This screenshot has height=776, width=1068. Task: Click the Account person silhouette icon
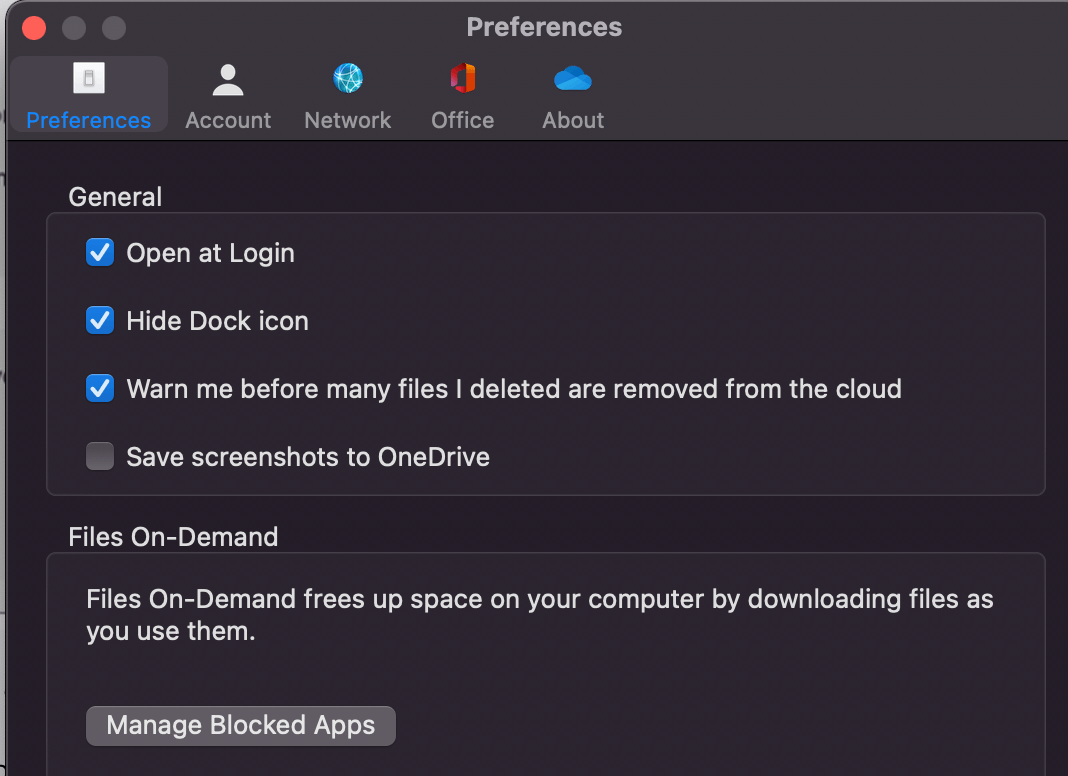228,79
